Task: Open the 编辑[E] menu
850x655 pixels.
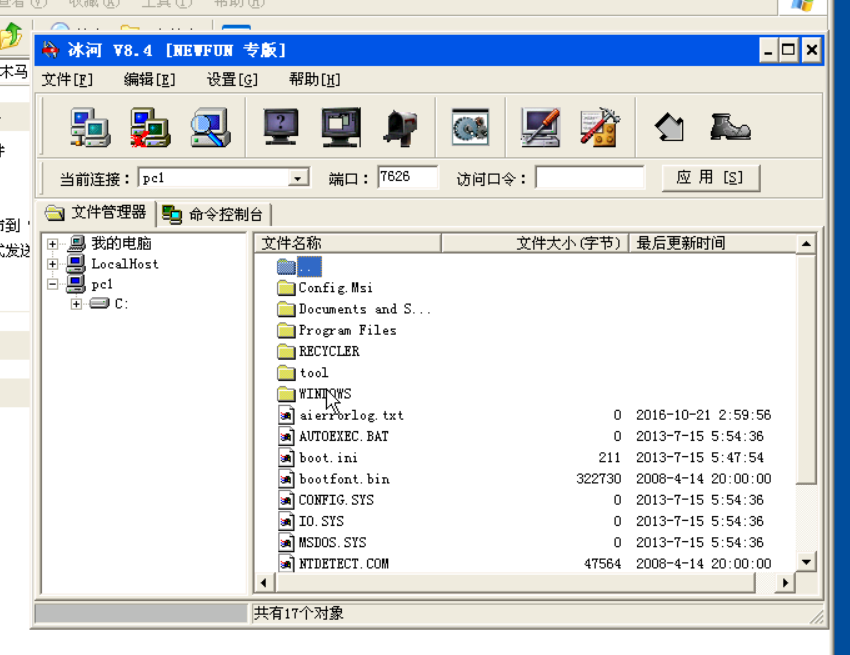Action: (x=150, y=80)
